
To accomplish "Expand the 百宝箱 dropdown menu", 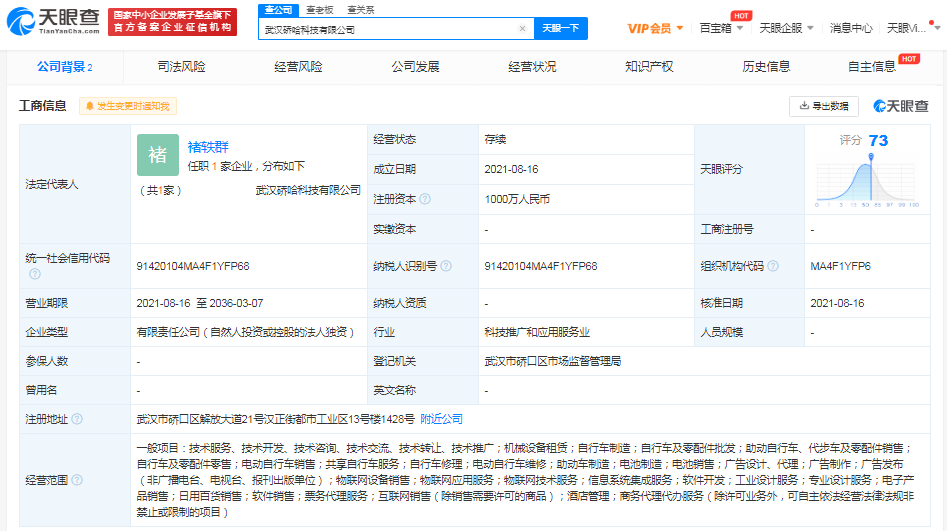I will point(721,28).
